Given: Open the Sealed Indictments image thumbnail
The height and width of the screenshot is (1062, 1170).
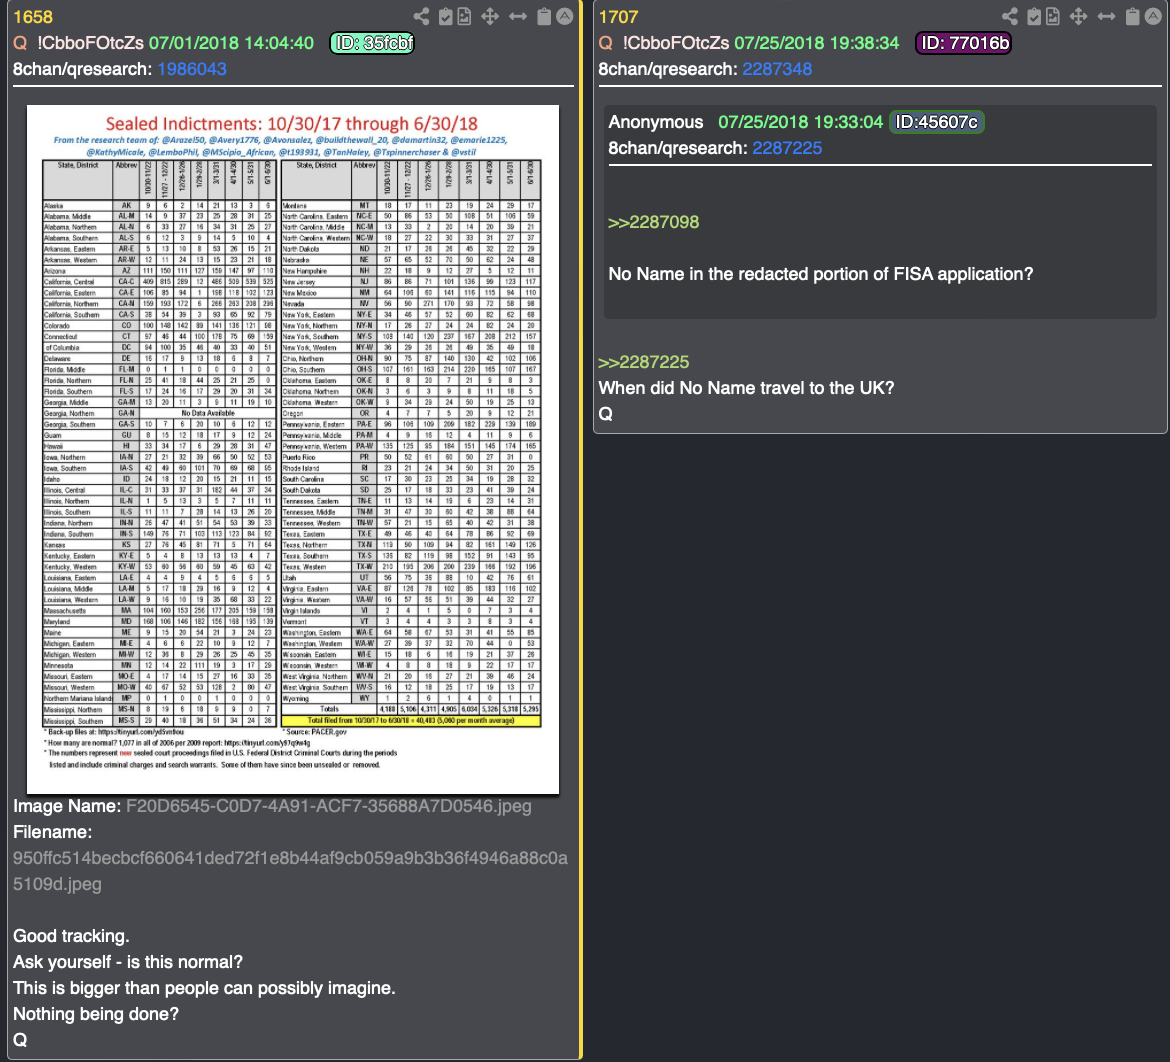Looking at the screenshot, I should click(292, 449).
